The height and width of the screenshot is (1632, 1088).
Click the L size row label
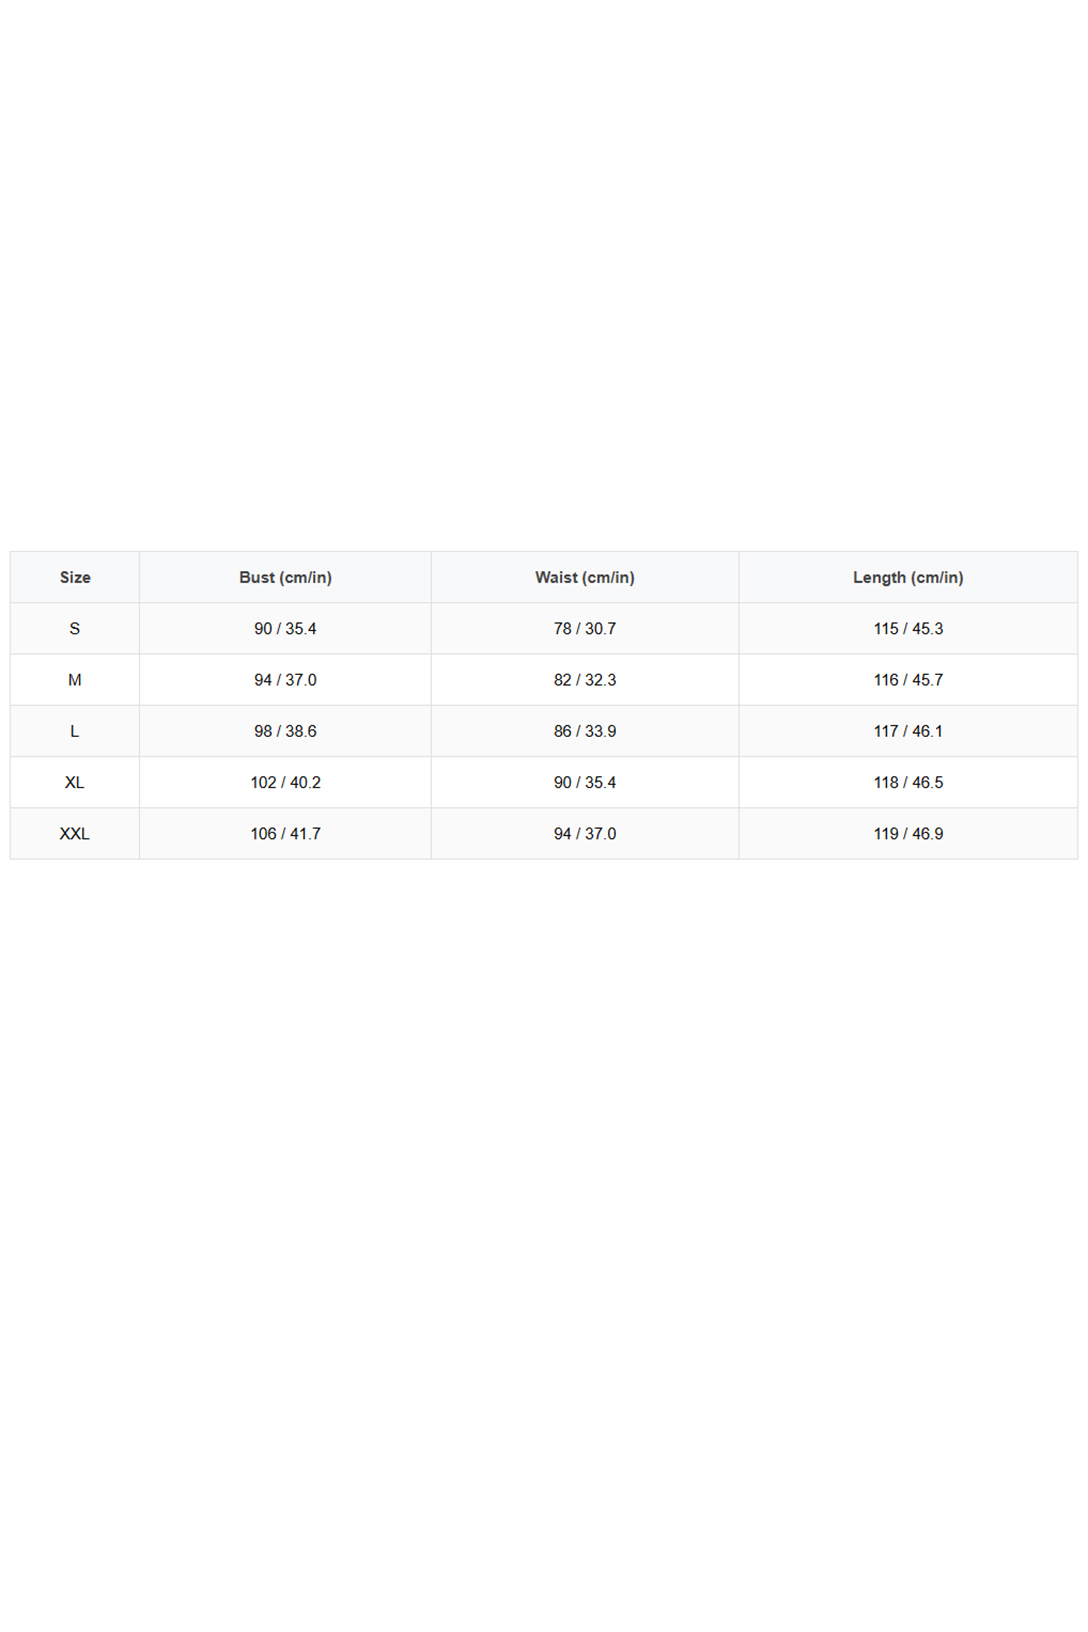pos(75,731)
